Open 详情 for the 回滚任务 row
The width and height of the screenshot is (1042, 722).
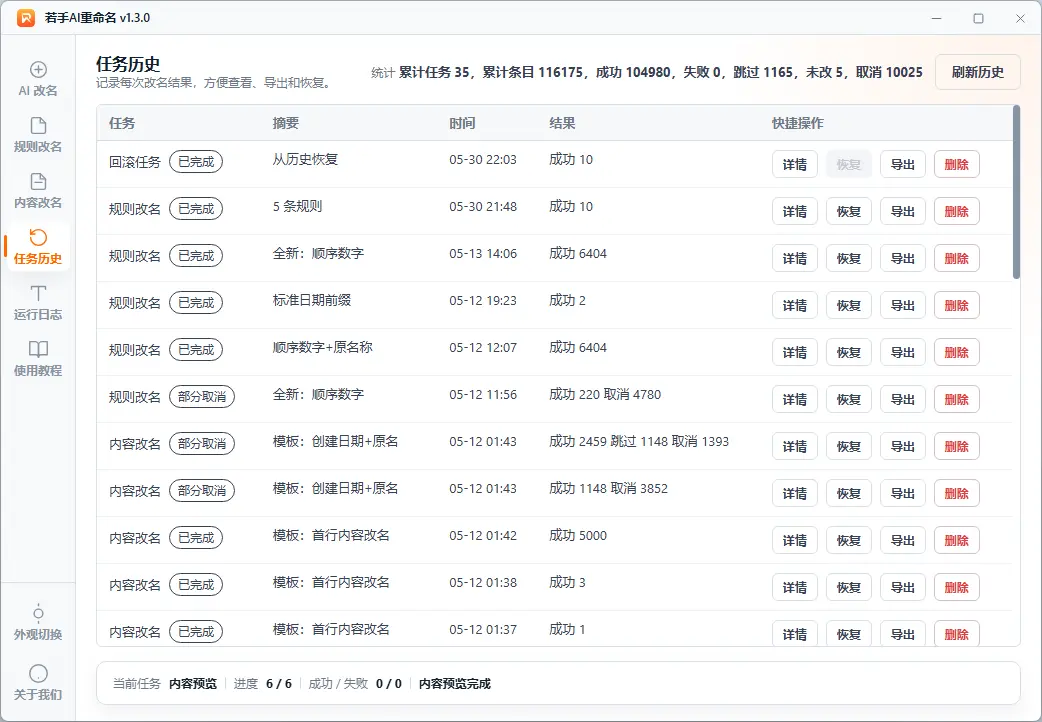click(x=795, y=164)
